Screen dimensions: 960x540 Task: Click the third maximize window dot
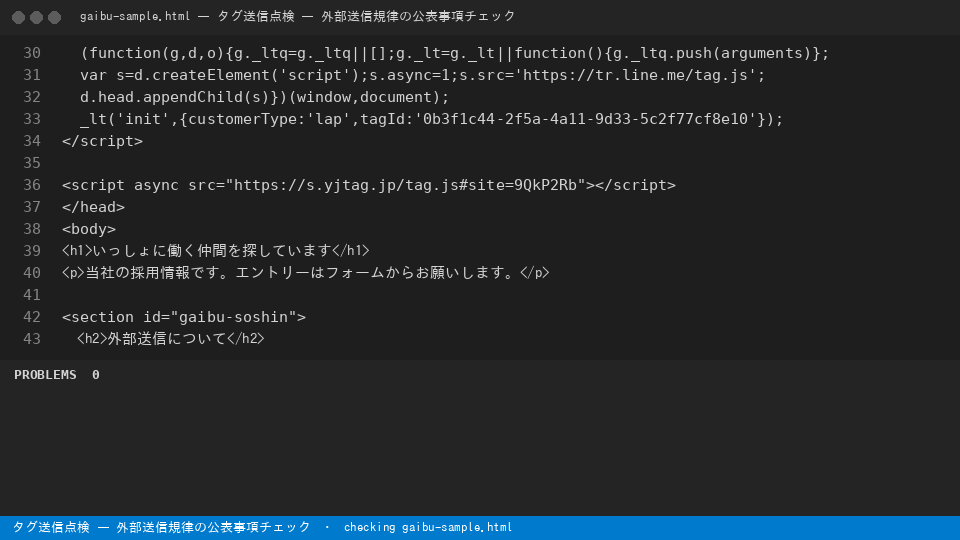click(x=54, y=17)
